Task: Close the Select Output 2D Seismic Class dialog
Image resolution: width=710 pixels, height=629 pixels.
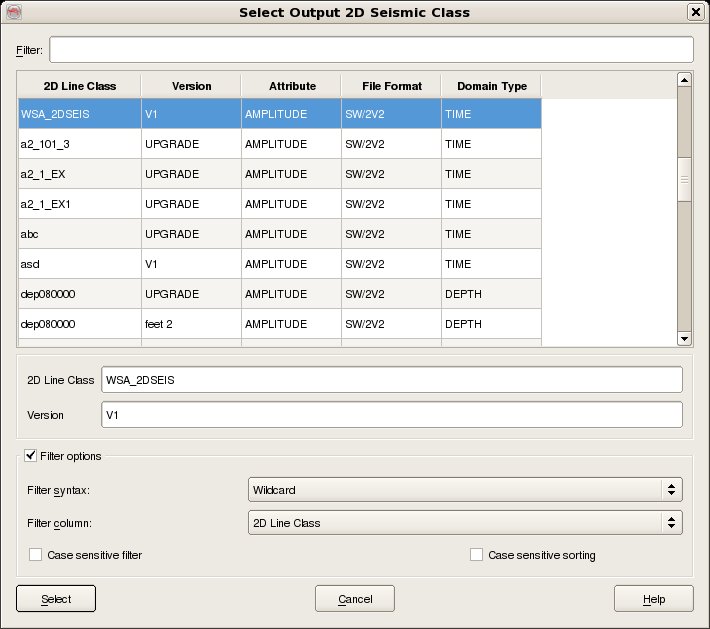Action: (695, 12)
